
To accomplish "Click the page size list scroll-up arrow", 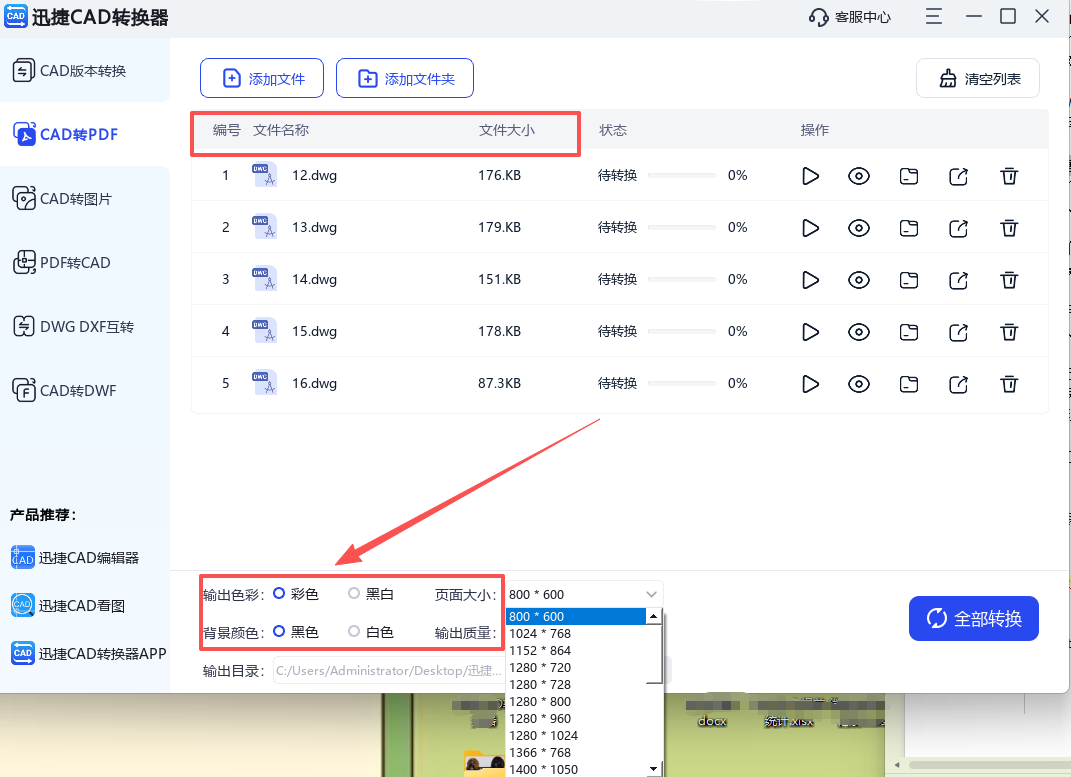I will point(654,617).
